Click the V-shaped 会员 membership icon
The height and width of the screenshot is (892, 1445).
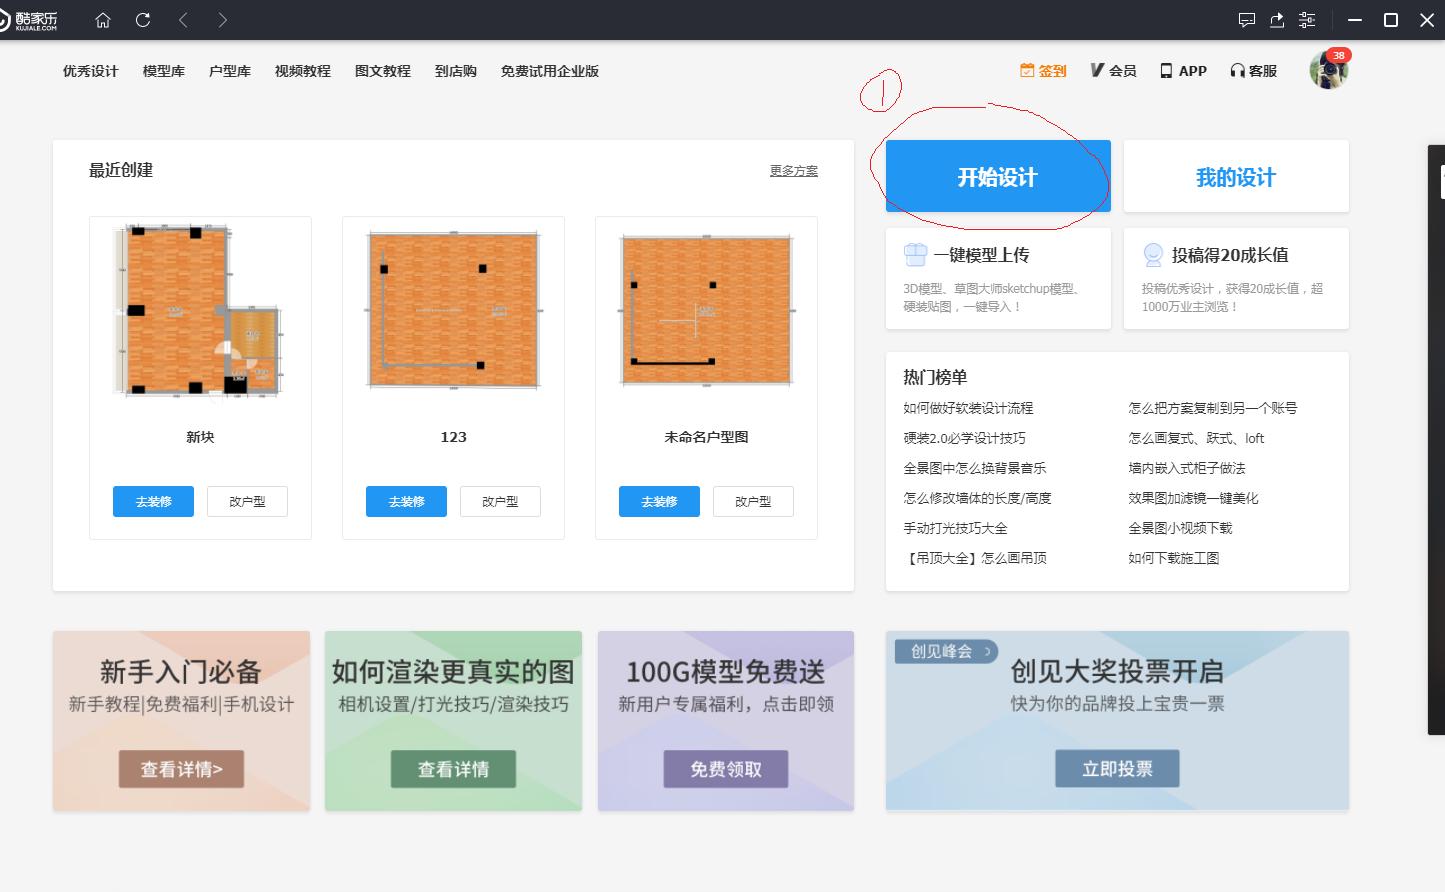[1098, 70]
